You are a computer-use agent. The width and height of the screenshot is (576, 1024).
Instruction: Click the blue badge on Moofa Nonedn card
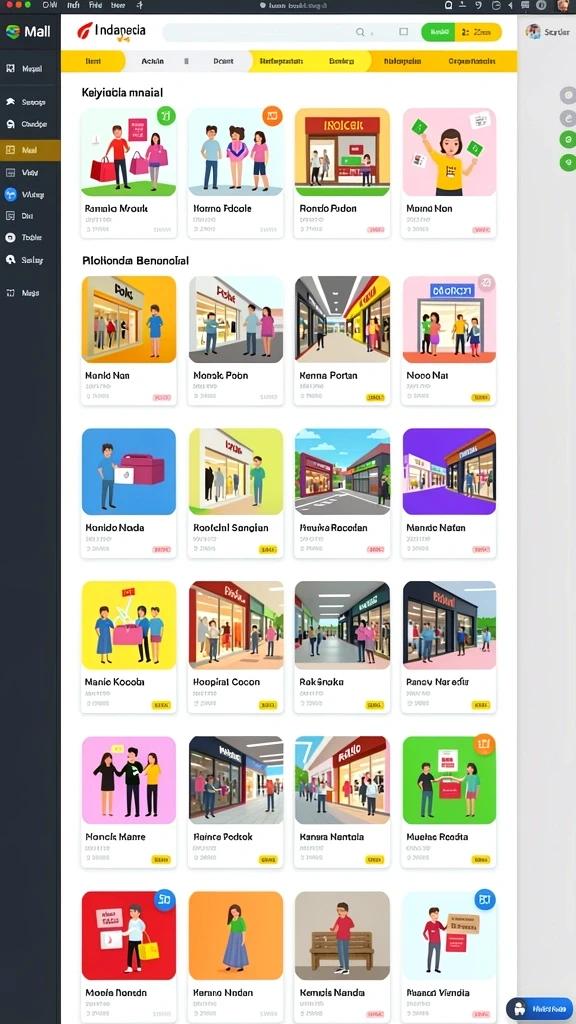(164, 900)
